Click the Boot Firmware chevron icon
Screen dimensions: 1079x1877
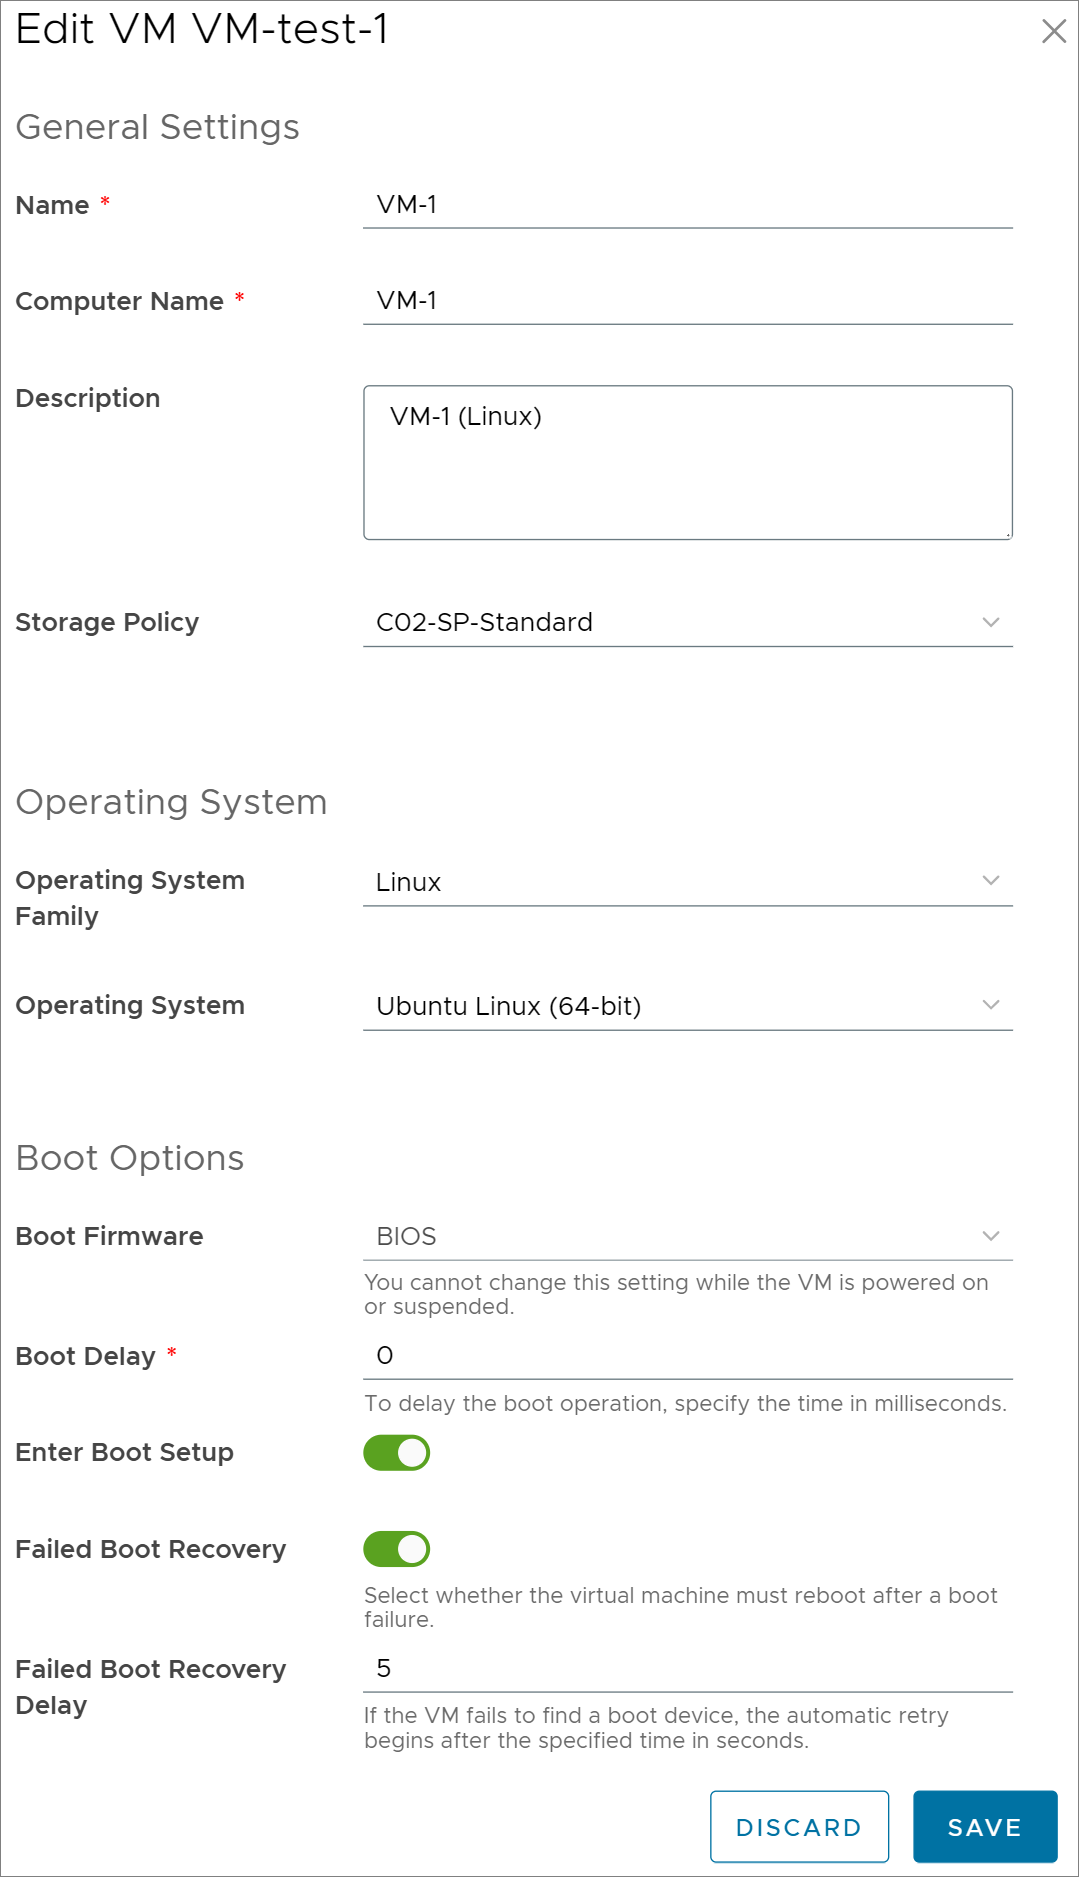point(991,1236)
